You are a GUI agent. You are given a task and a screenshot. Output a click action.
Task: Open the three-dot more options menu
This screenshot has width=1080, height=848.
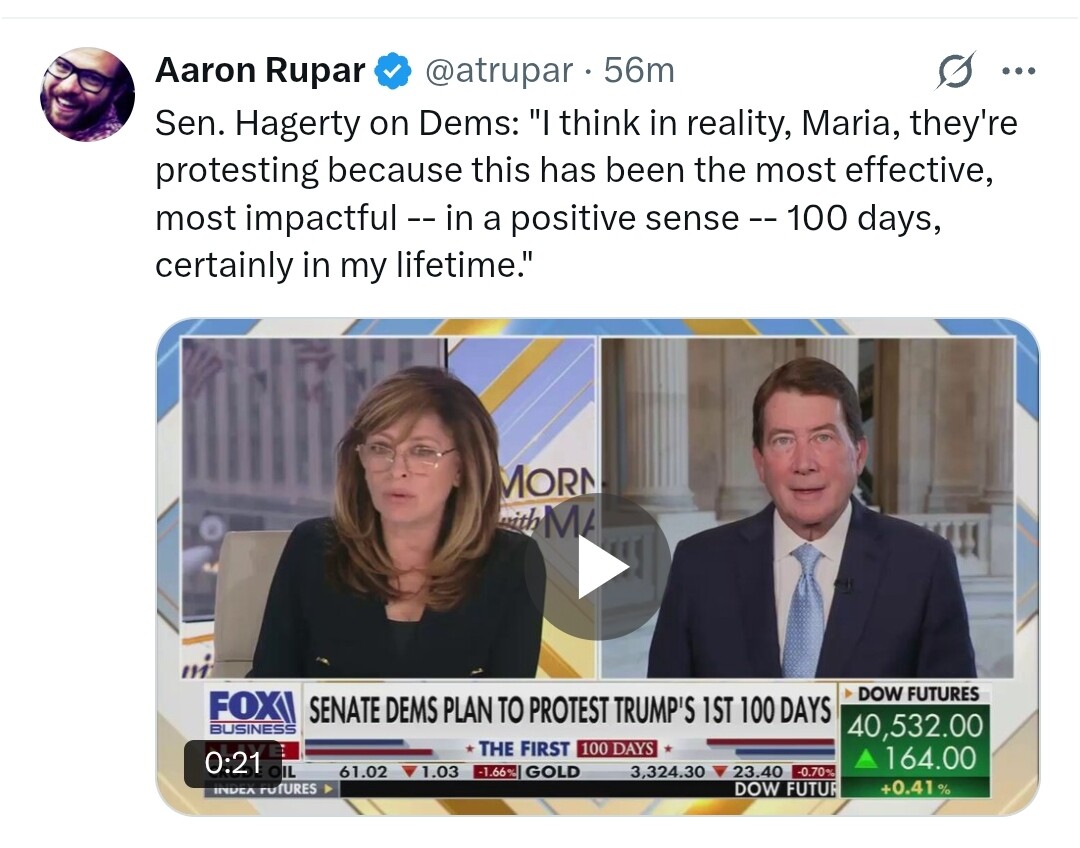pos(1019,70)
